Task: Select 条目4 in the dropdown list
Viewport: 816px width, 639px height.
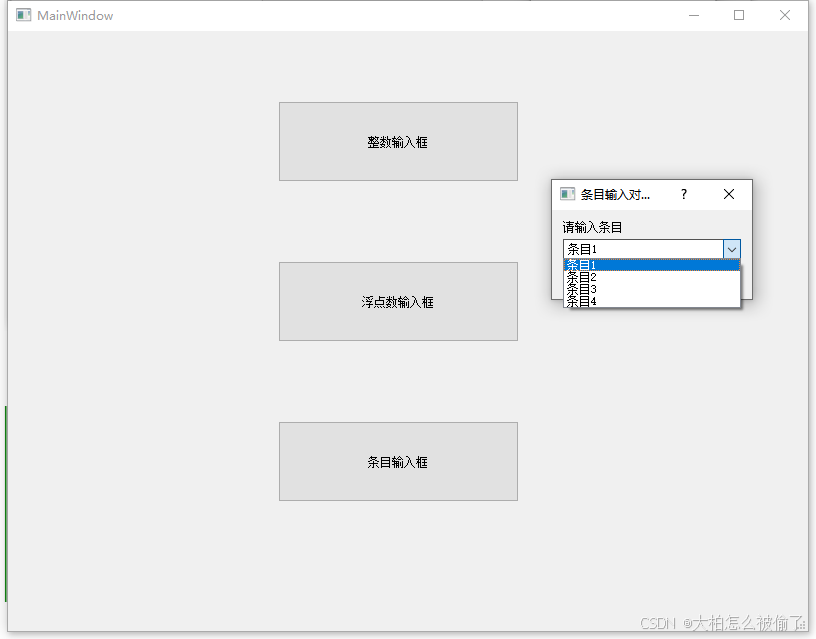Action: [x=652, y=301]
